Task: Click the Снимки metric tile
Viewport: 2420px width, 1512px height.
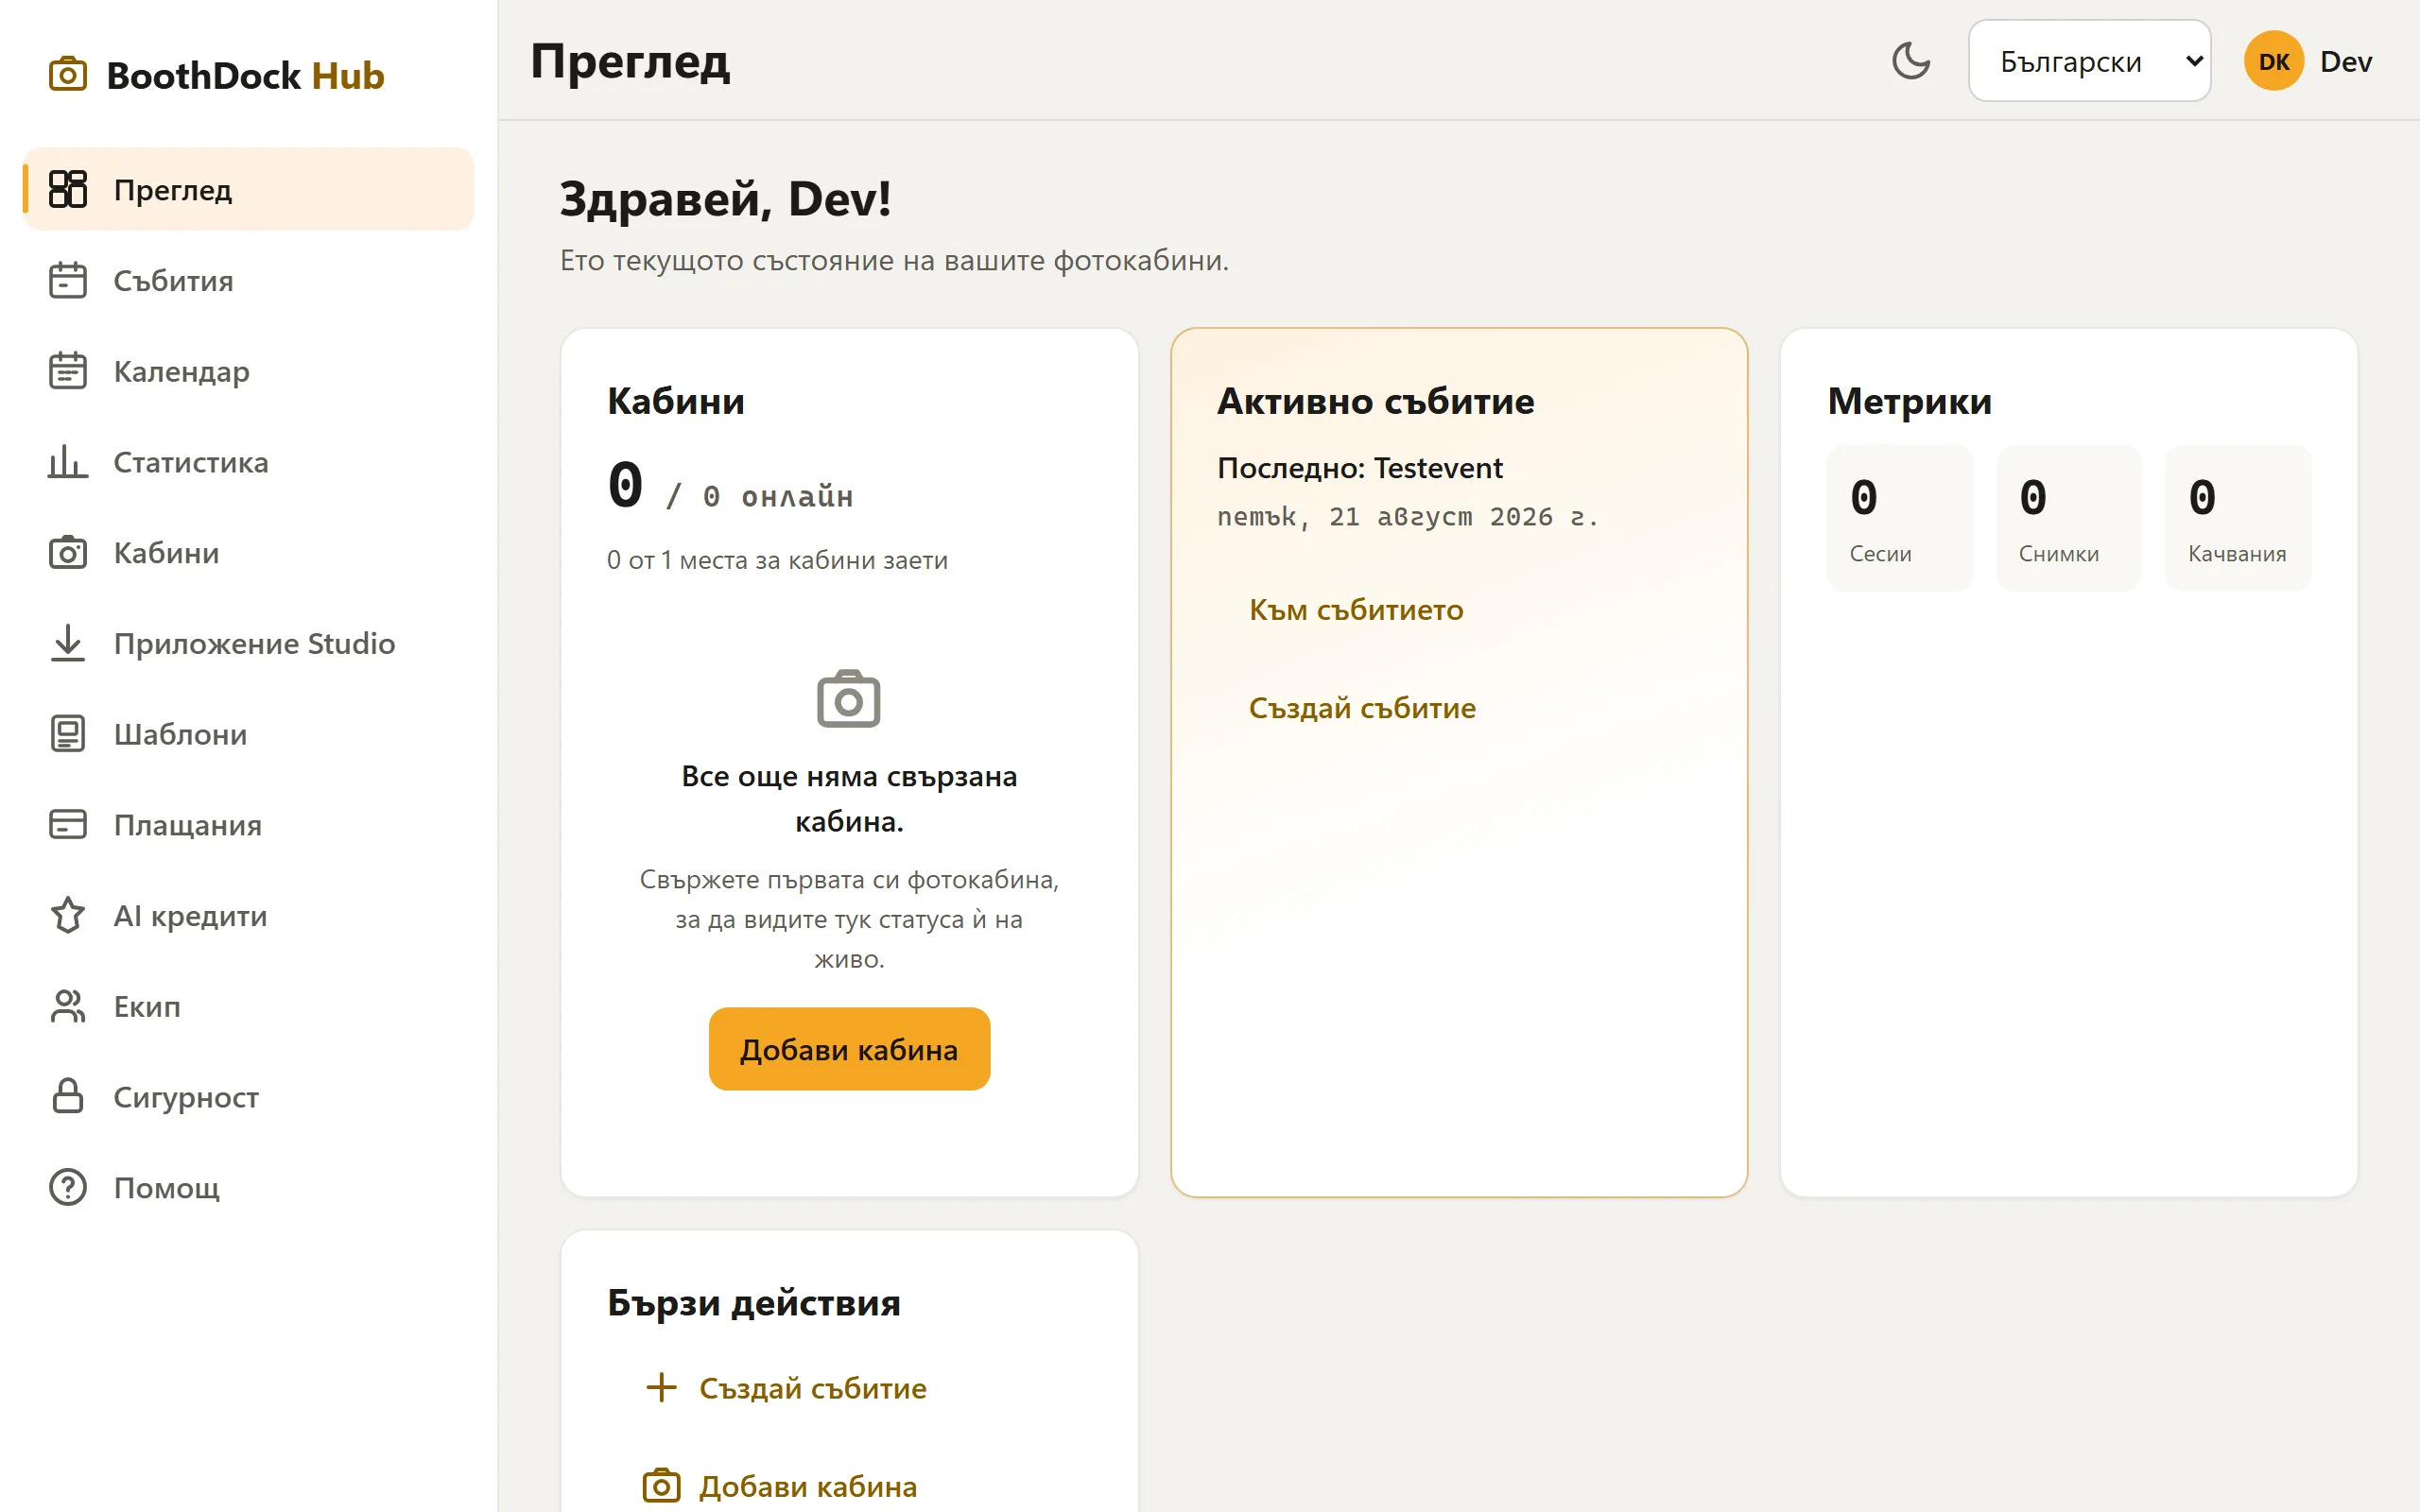Action: tap(2068, 518)
